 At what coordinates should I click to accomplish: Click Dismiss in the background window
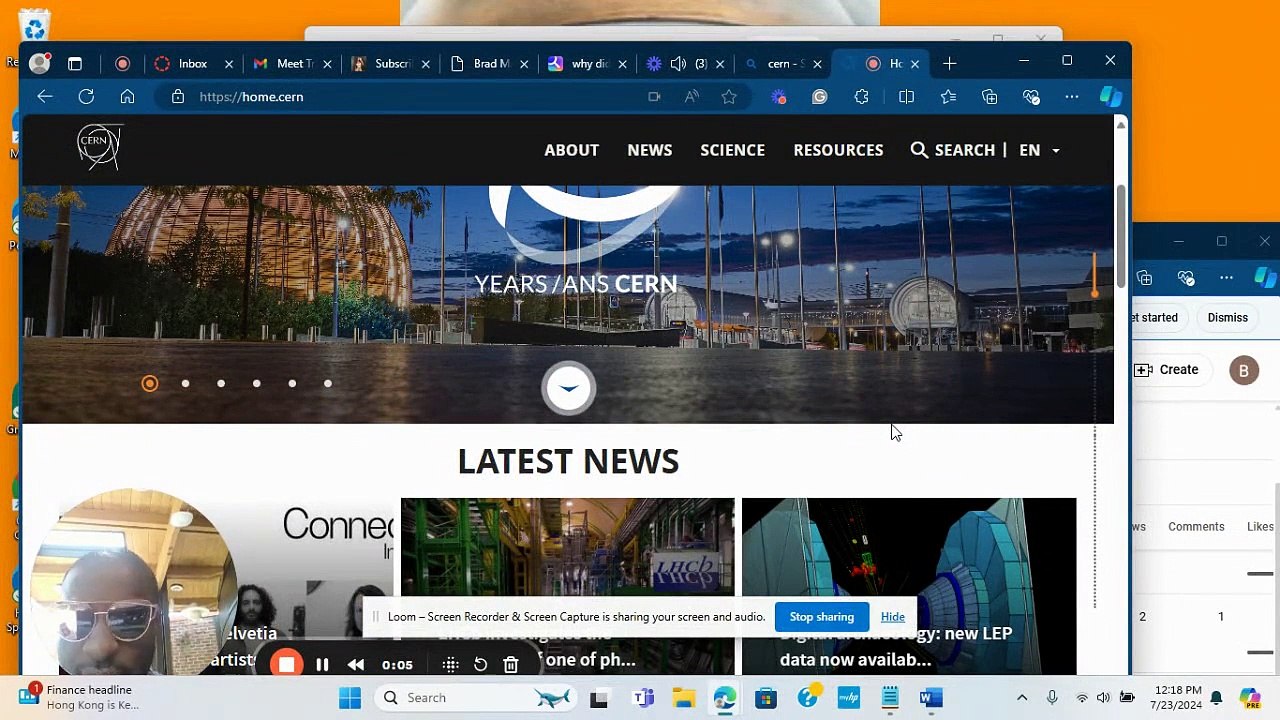pyautogui.click(x=1228, y=318)
